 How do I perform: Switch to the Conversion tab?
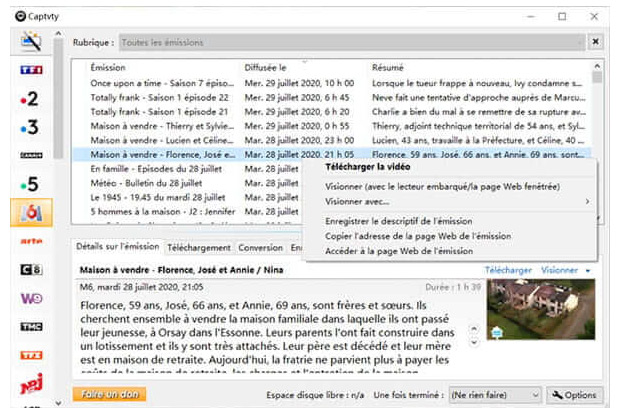[x=261, y=248]
